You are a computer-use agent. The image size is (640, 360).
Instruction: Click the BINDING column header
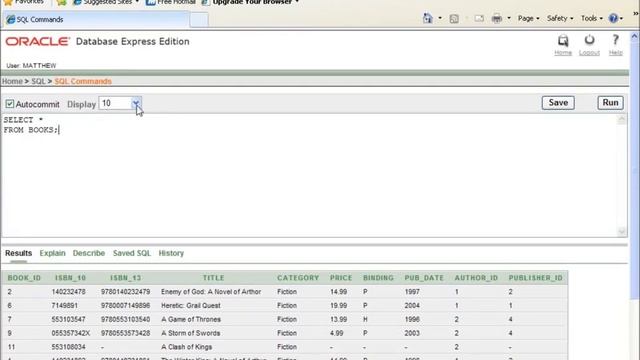[x=378, y=278]
